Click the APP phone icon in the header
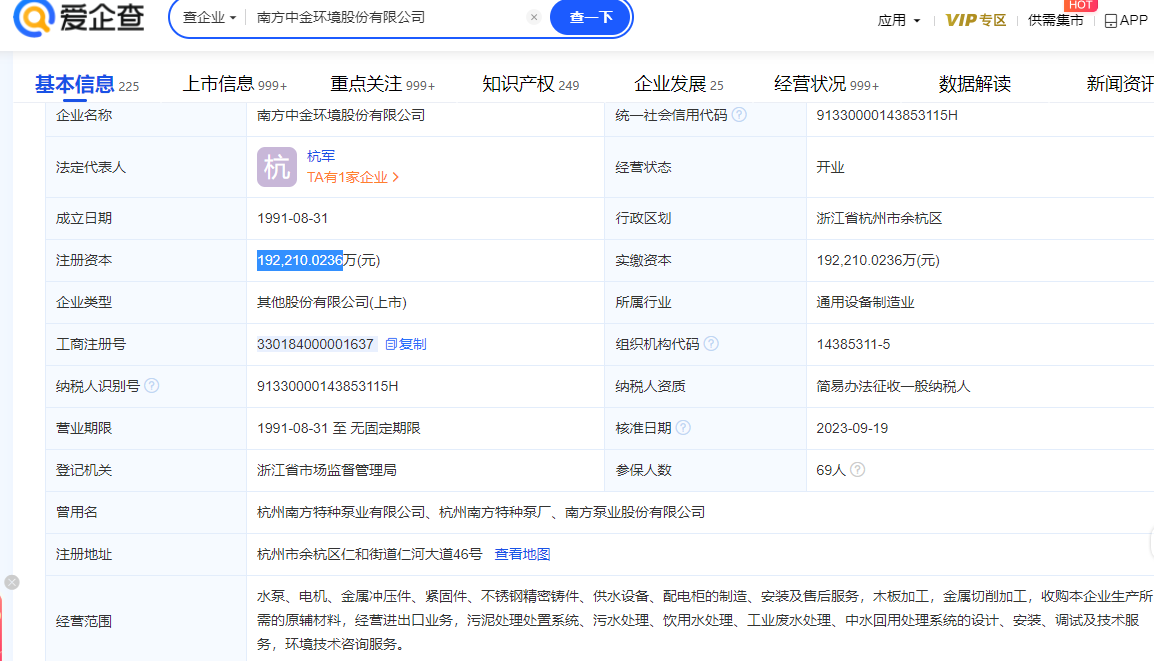The width and height of the screenshot is (1154, 661). [x=1111, y=21]
